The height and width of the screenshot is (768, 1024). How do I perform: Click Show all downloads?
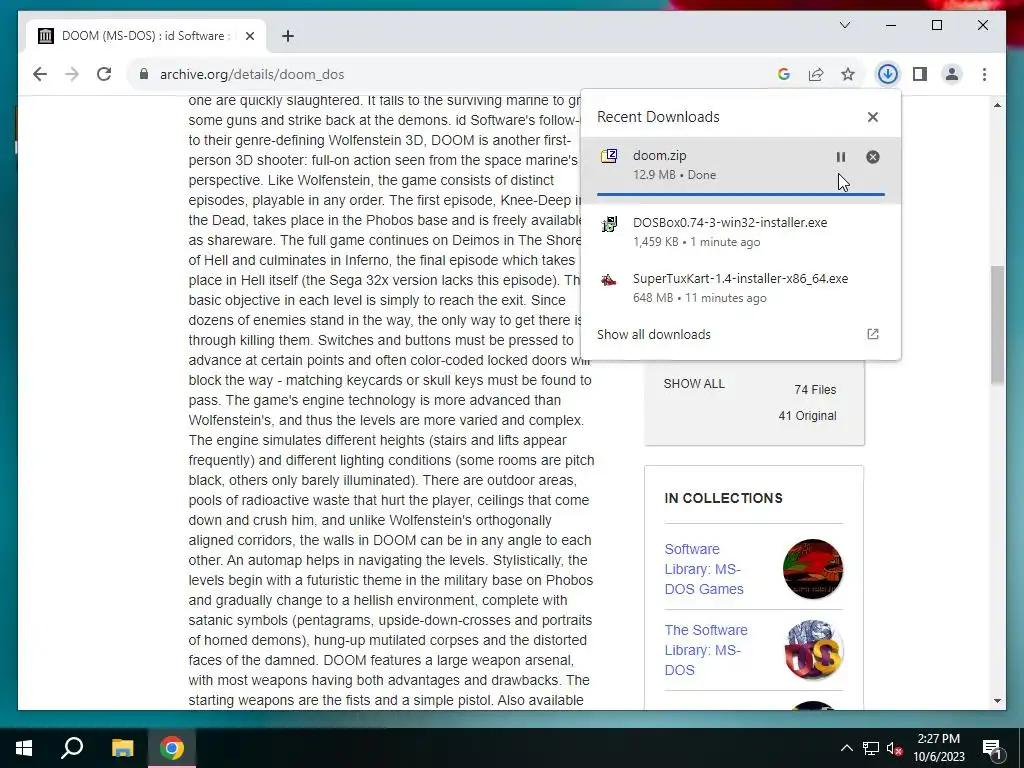coord(654,334)
